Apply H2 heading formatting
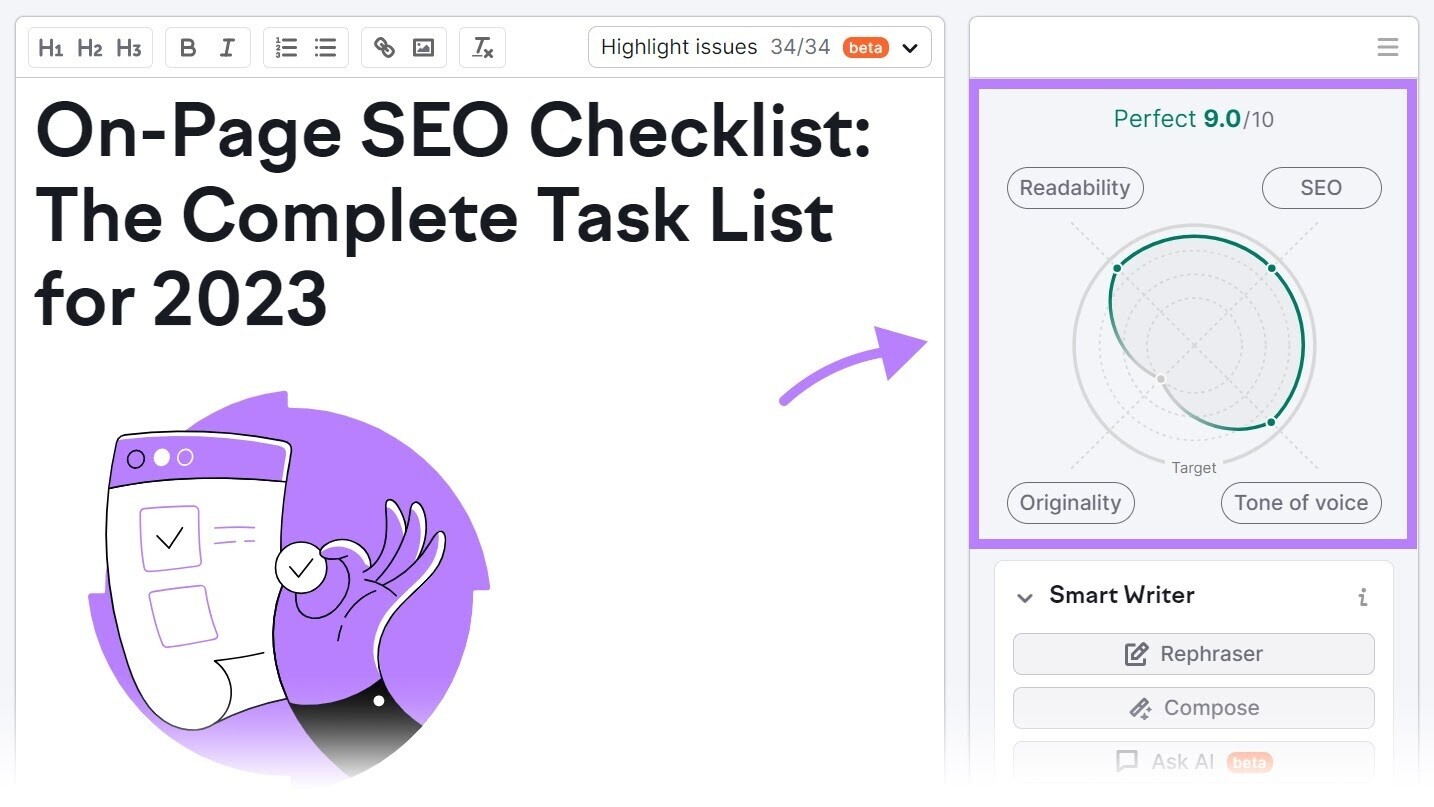The height and width of the screenshot is (807, 1434). pos(90,47)
